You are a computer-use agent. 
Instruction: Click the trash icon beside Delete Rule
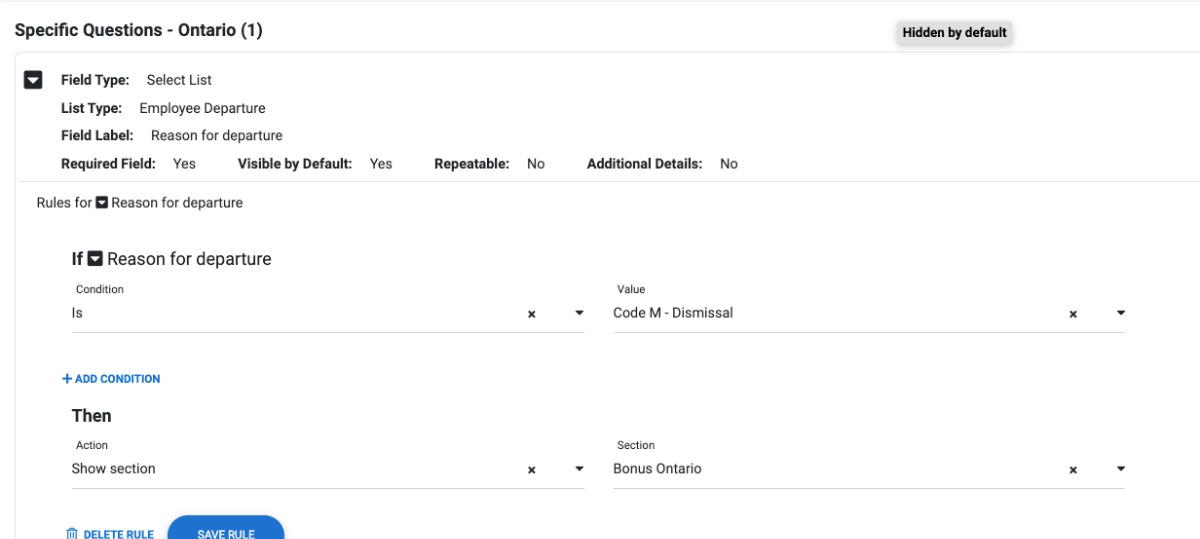71,534
